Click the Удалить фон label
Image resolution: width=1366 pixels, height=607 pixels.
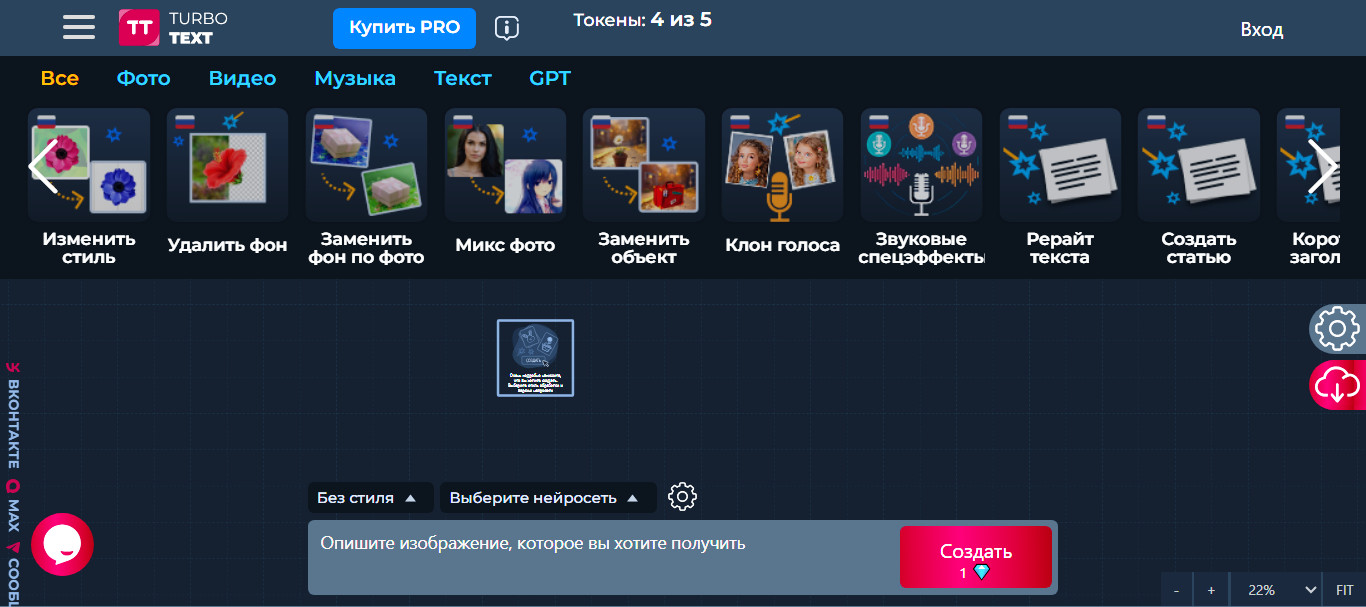tap(228, 245)
